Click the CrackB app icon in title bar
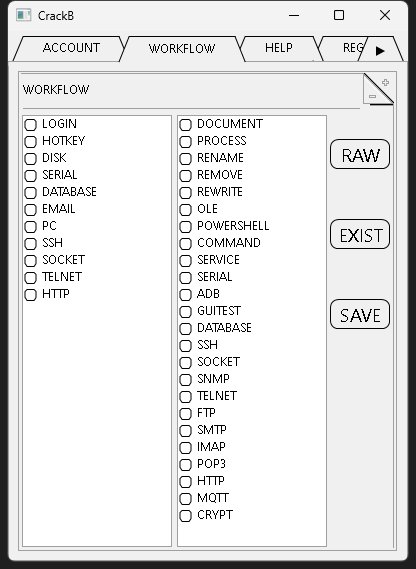 pyautogui.click(x=24, y=15)
